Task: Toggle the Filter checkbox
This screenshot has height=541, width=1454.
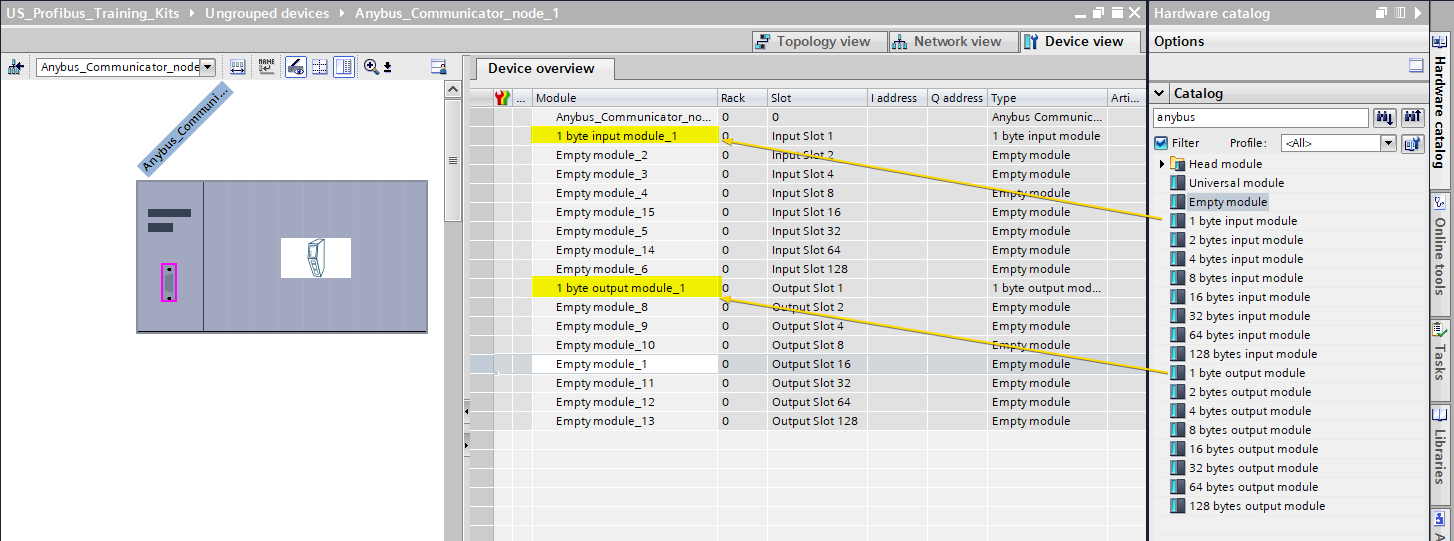Action: point(1161,143)
